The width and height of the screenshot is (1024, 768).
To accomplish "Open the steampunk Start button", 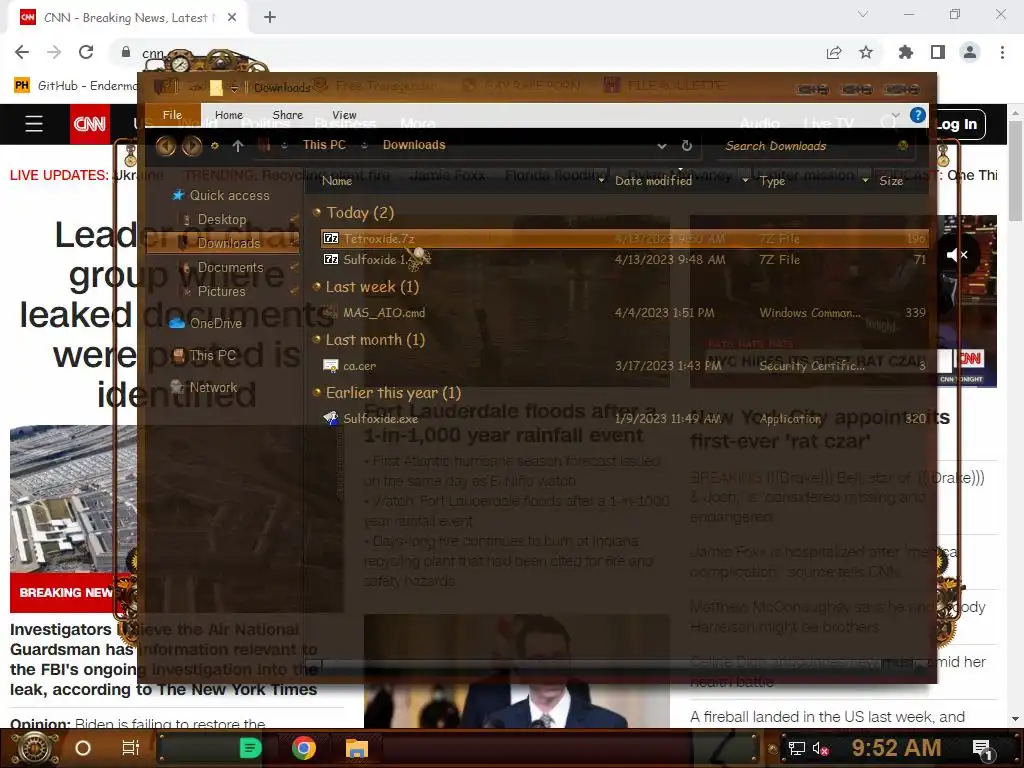I will pos(35,748).
